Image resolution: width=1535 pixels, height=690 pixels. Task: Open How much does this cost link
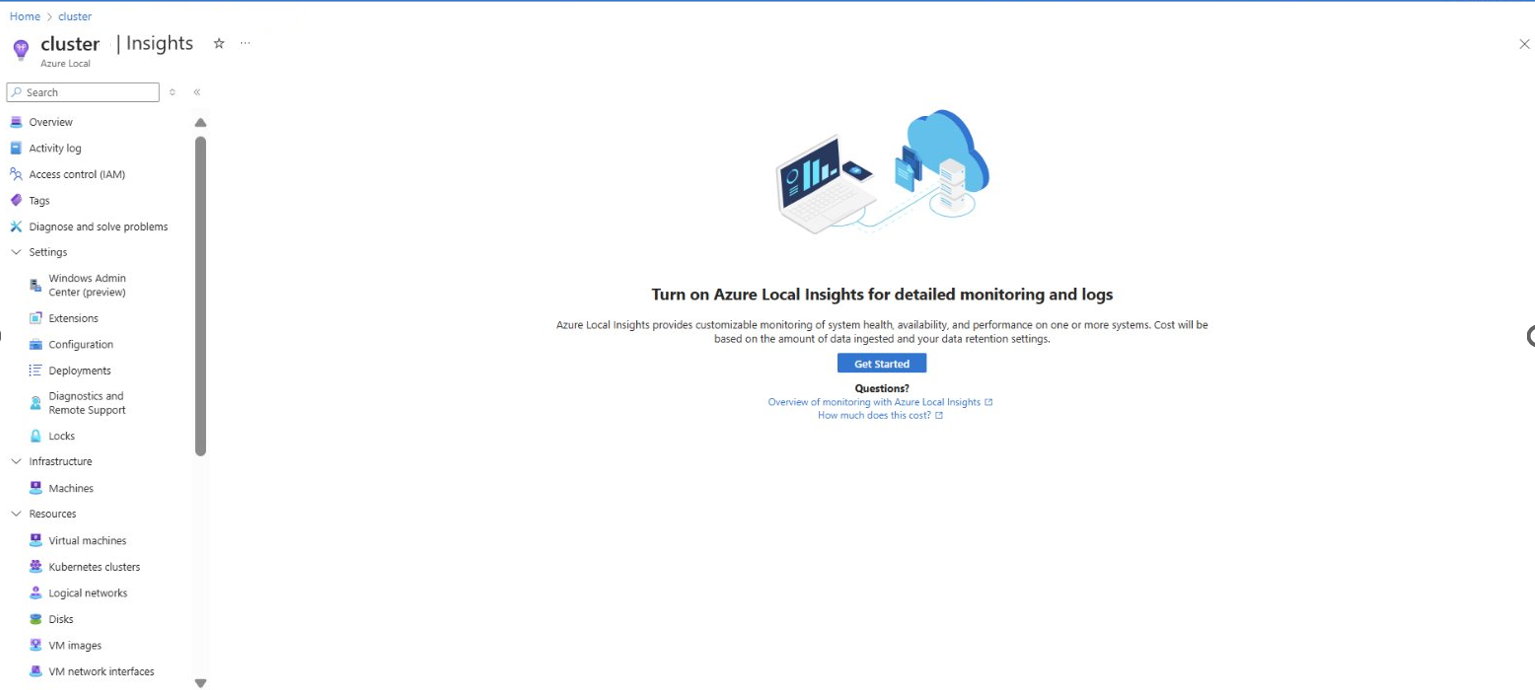[x=880, y=415]
